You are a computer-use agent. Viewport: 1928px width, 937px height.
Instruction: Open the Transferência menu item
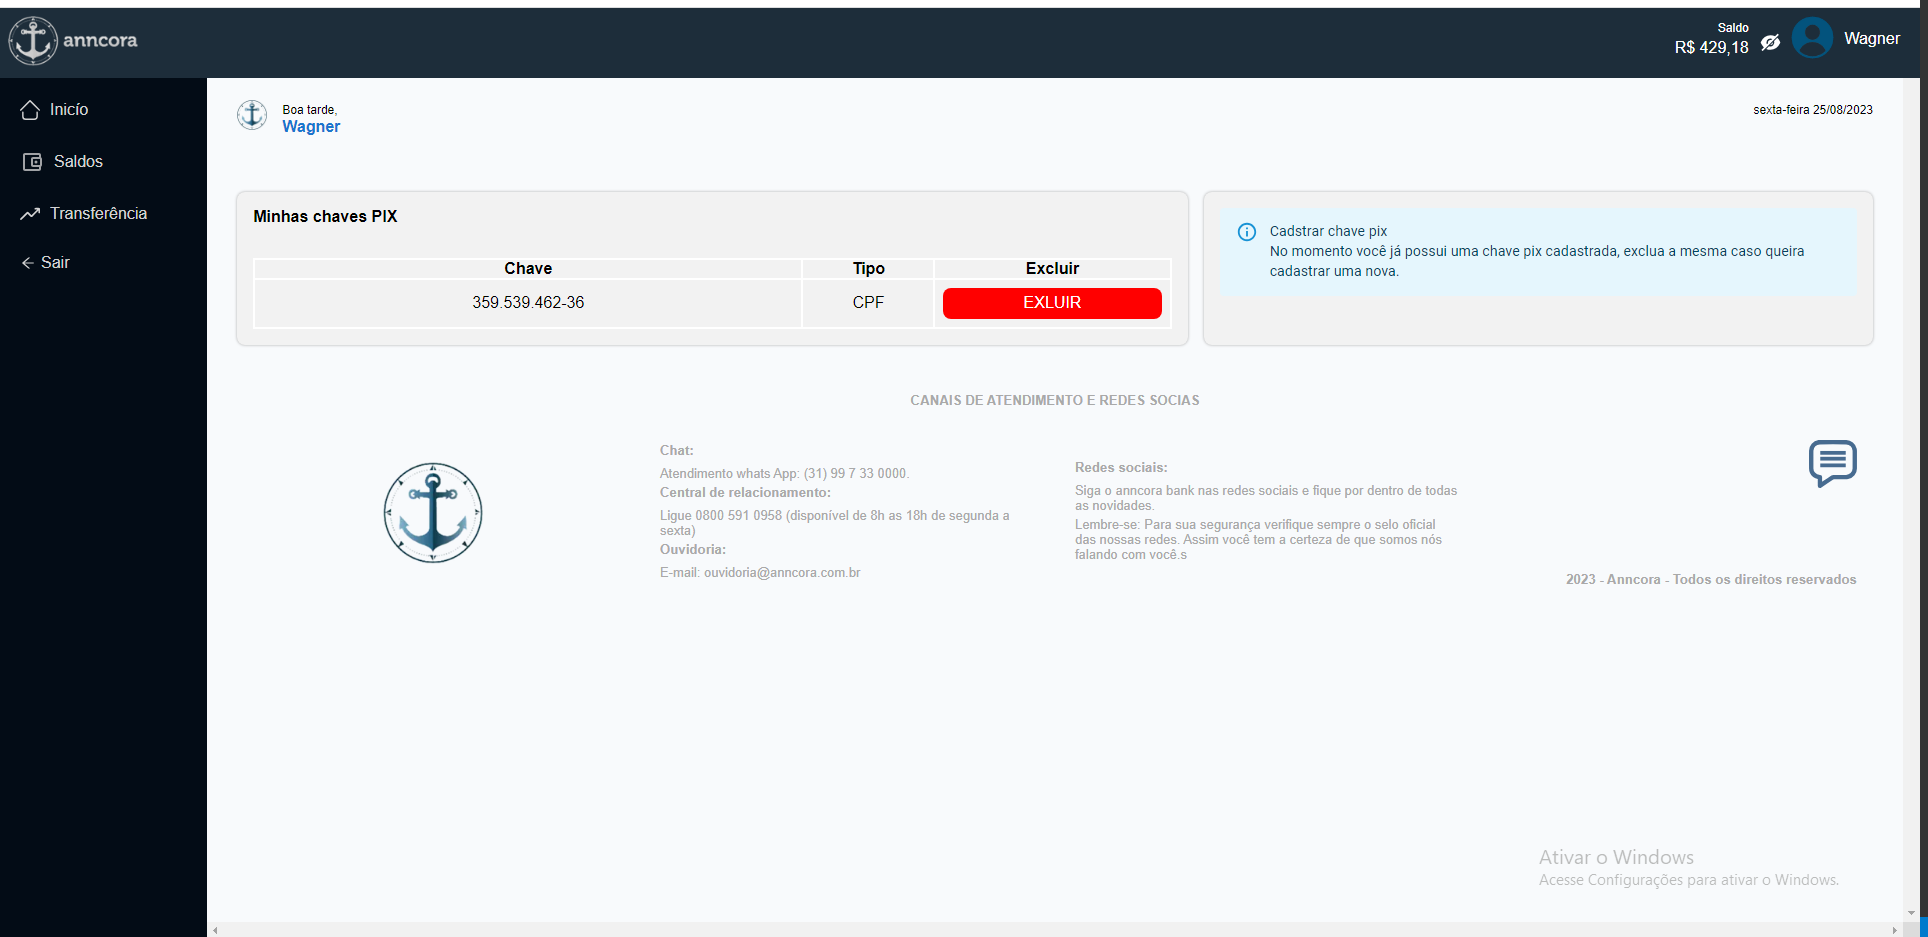[98, 214]
